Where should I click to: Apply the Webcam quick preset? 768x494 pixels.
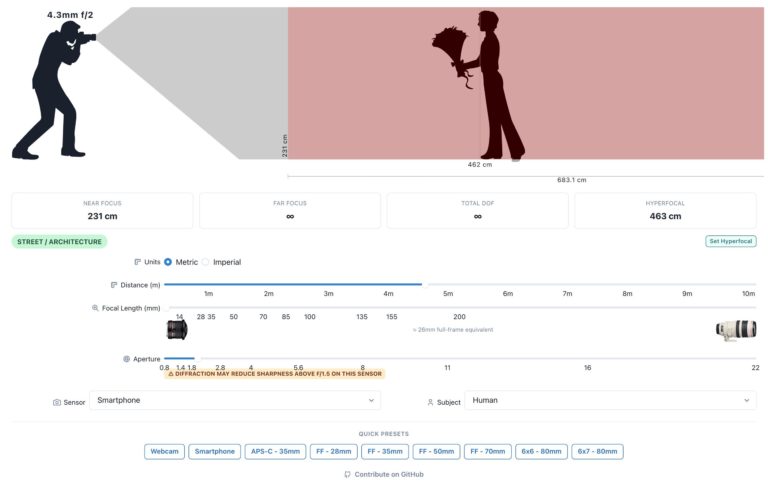coord(165,451)
